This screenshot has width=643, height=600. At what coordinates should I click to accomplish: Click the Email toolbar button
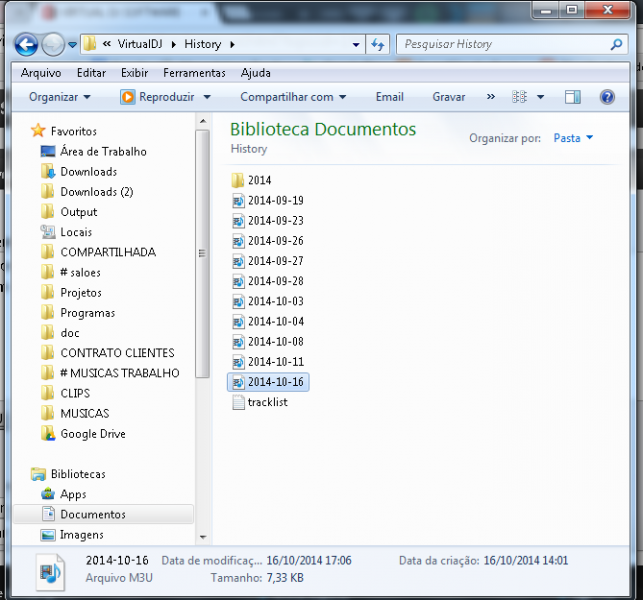(389, 97)
